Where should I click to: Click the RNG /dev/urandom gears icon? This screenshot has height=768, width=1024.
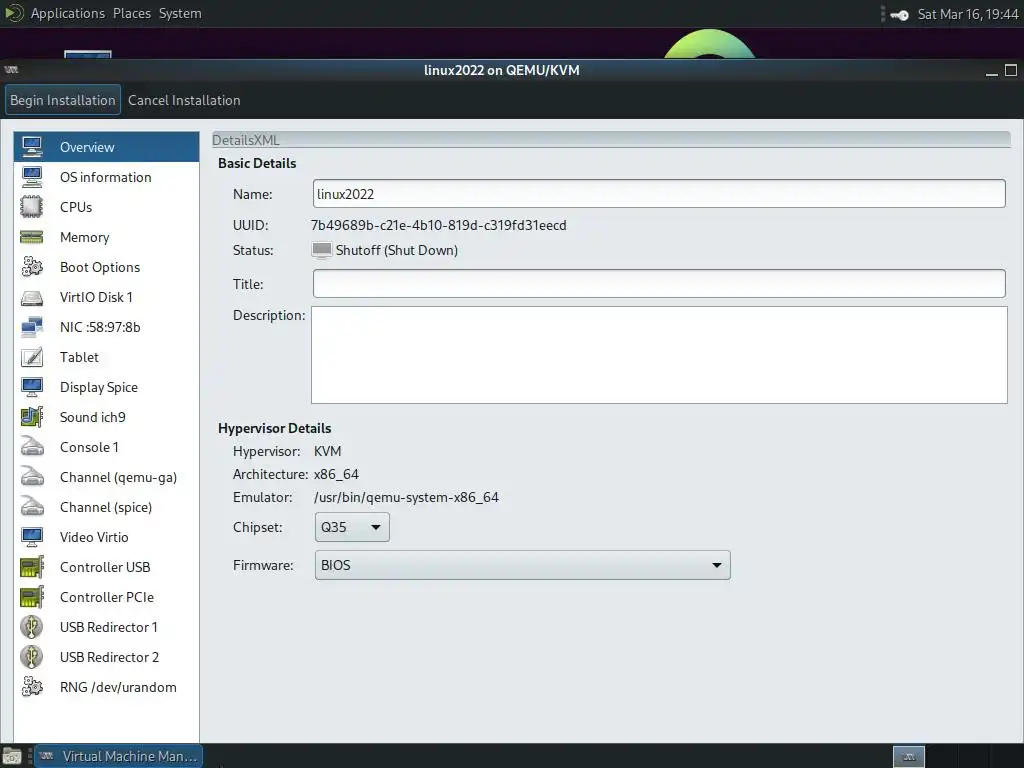click(x=32, y=688)
